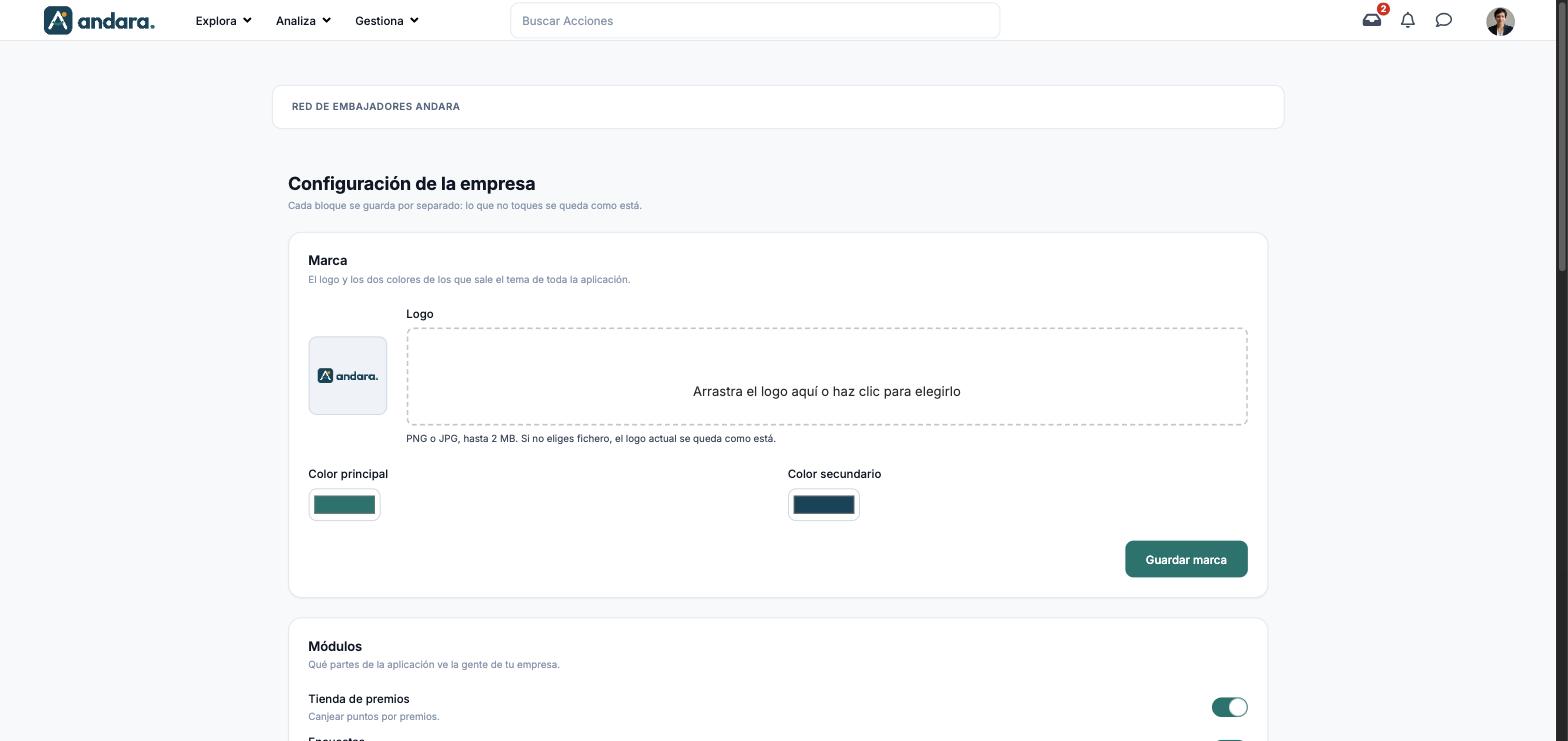Open the notifications bell

pyautogui.click(x=1408, y=20)
